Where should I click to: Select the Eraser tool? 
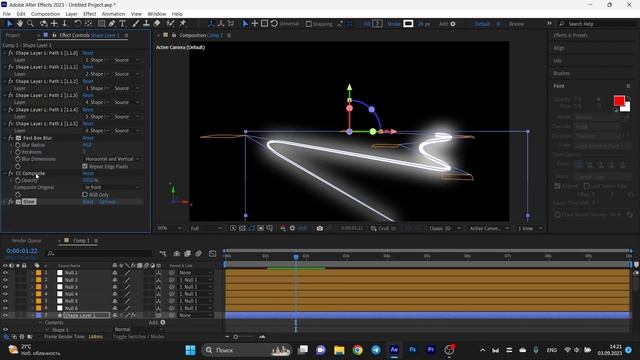pos(157,24)
